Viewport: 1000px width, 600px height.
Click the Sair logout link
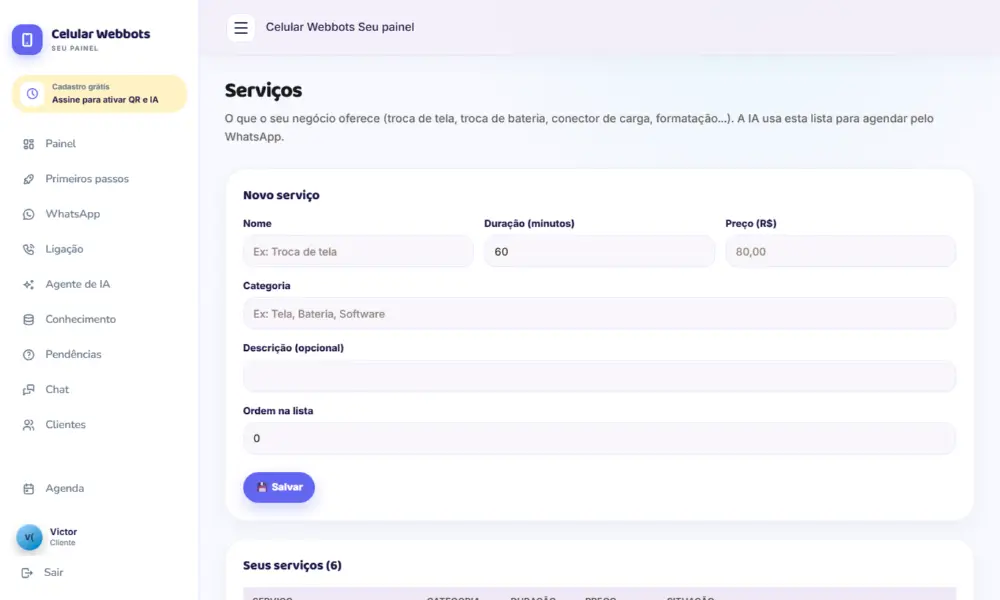tap(54, 573)
